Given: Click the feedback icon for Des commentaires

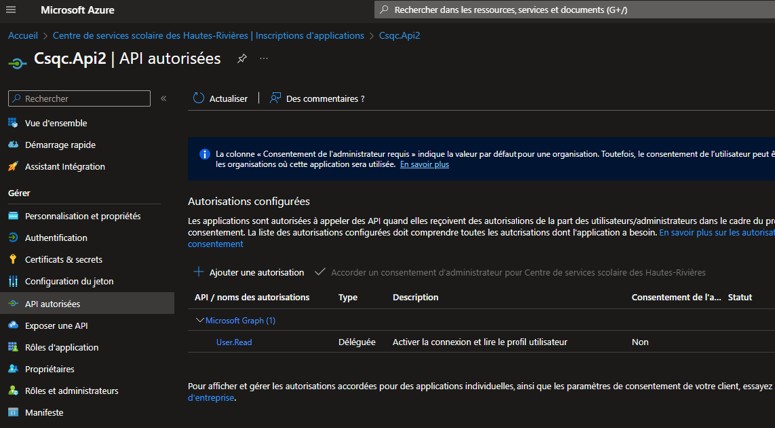Looking at the screenshot, I should (275, 98).
